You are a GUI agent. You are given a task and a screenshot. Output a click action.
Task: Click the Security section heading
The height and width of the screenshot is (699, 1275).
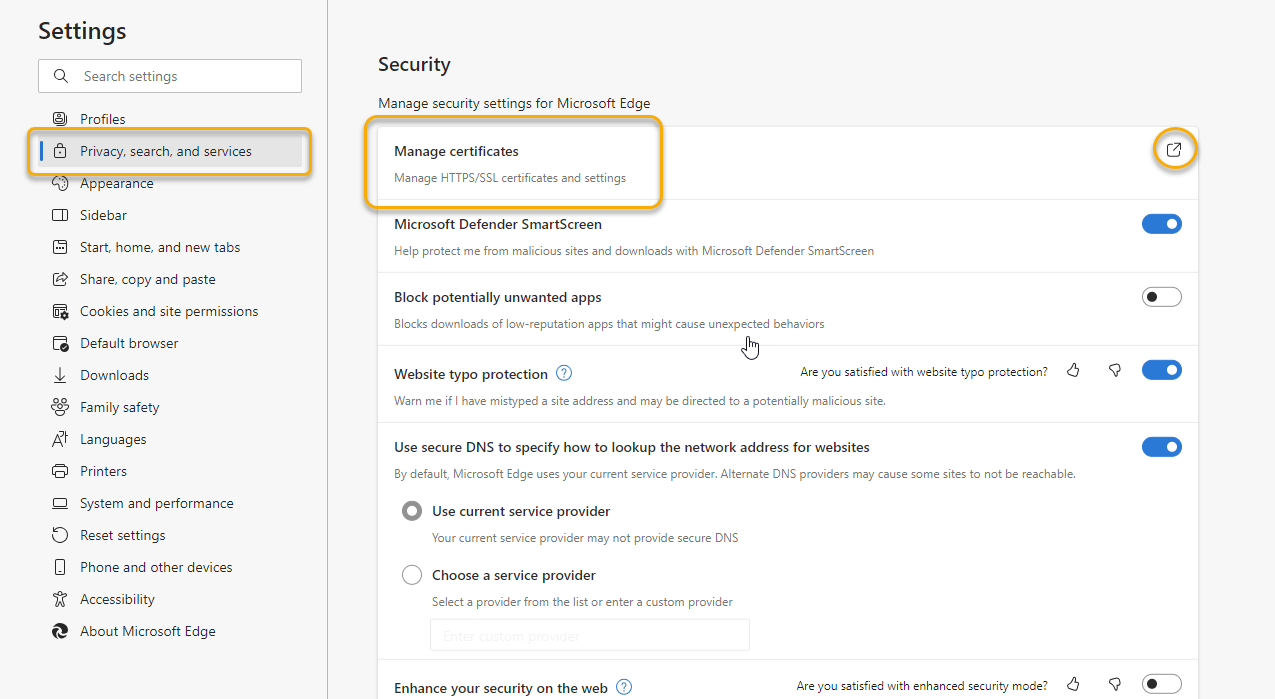(x=414, y=64)
